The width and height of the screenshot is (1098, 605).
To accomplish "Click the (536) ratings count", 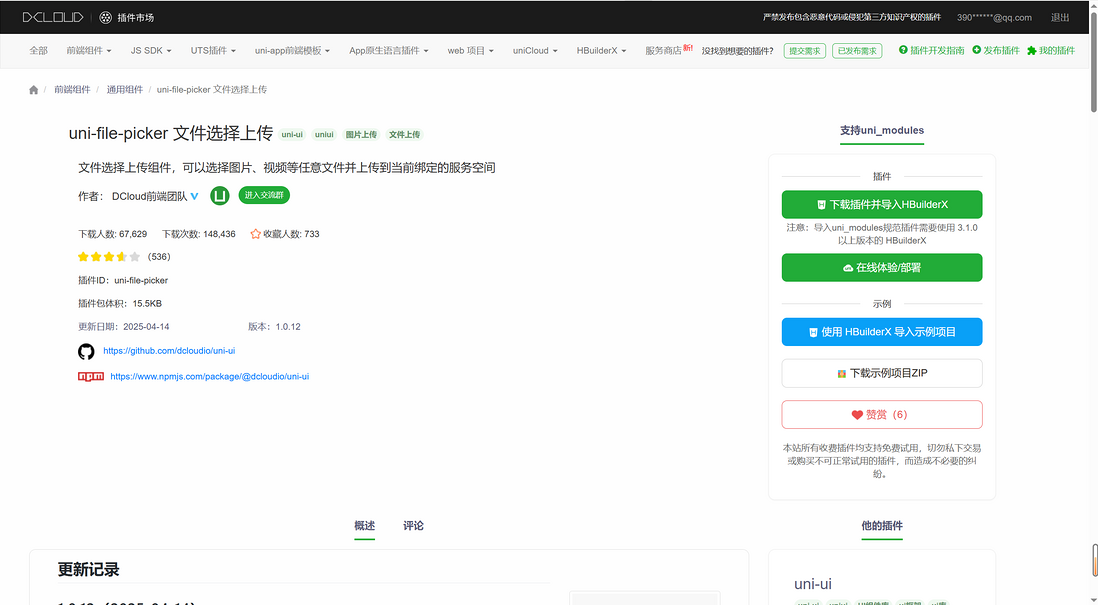I will pos(159,257).
